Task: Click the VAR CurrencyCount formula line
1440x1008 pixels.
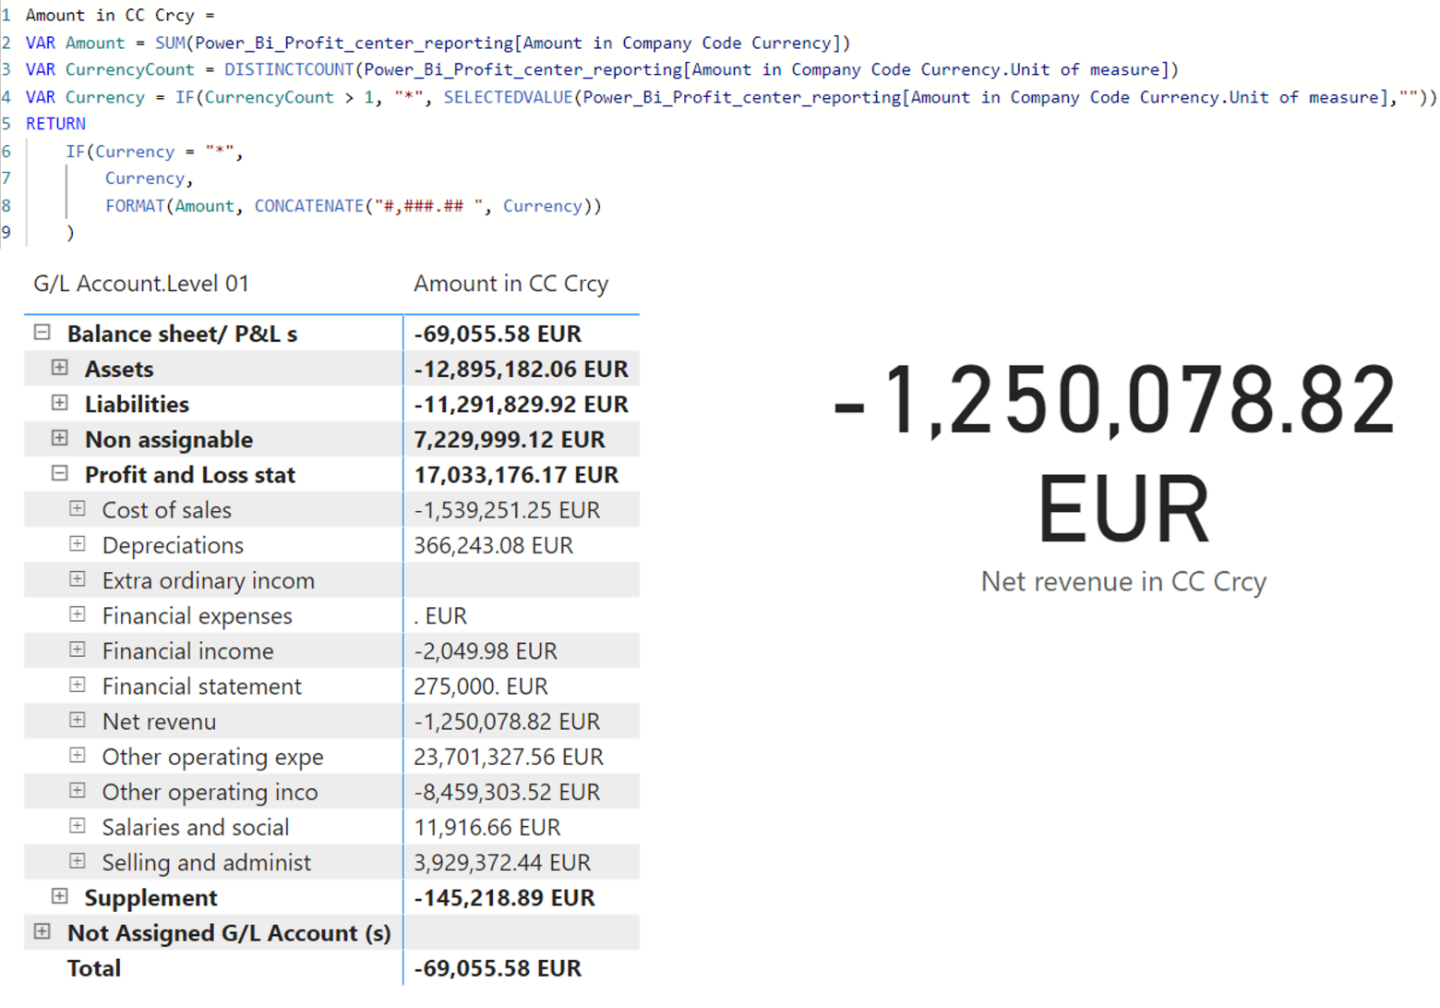Action: point(602,70)
